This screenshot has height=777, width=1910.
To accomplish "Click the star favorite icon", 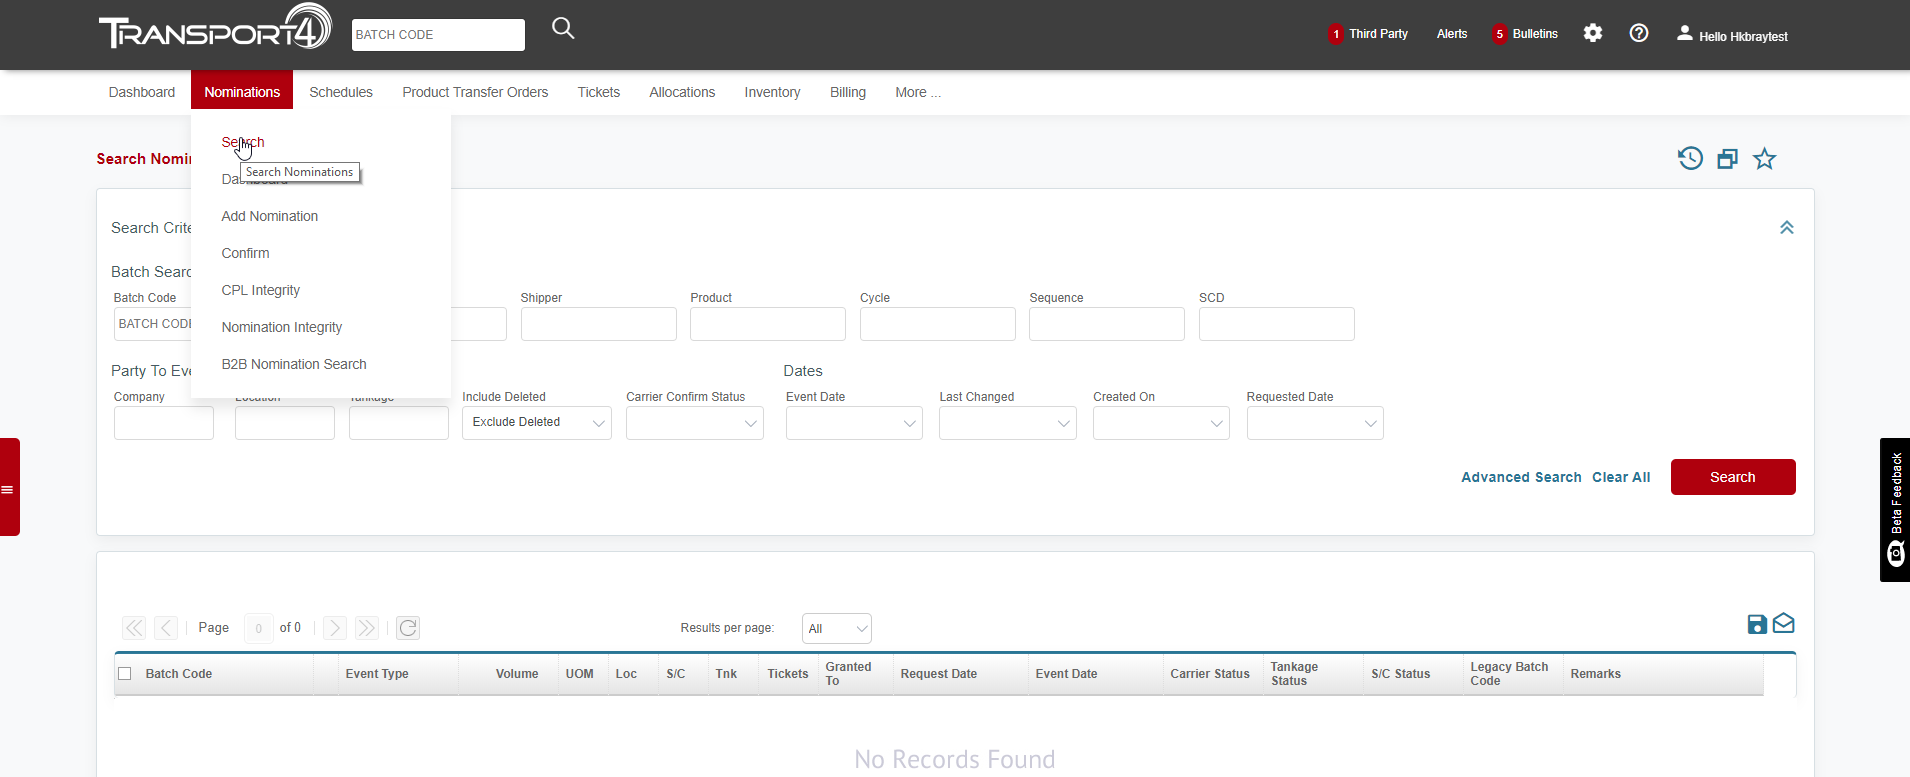I will click(1764, 159).
